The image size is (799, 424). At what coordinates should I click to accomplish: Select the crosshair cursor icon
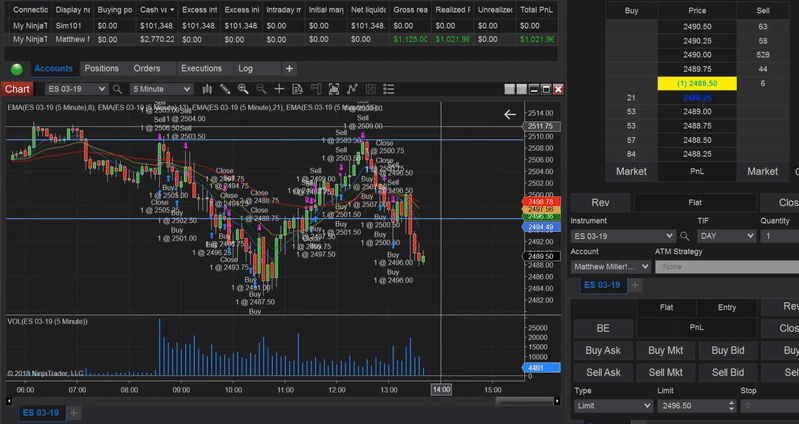click(x=279, y=89)
